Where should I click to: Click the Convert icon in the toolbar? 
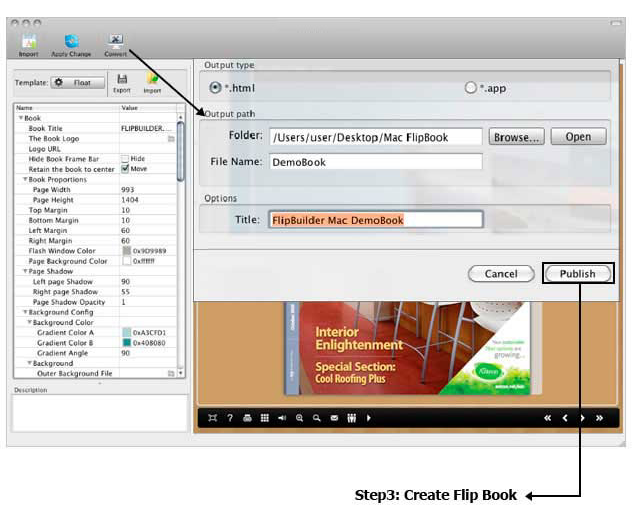point(116,43)
